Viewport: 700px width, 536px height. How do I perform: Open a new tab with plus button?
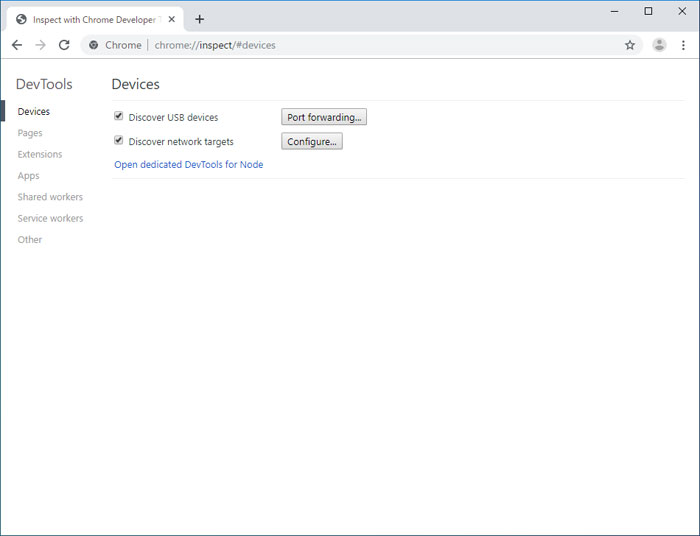coord(200,19)
